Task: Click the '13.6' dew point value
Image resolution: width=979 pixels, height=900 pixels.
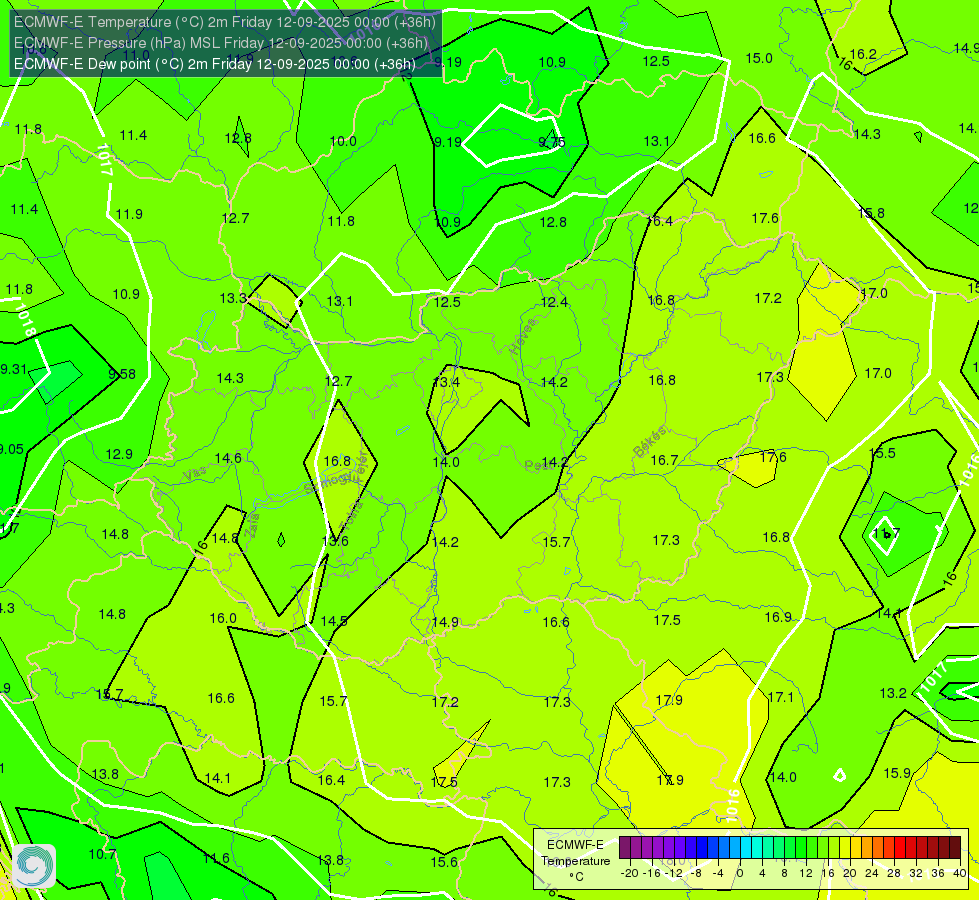Action: 335,541
